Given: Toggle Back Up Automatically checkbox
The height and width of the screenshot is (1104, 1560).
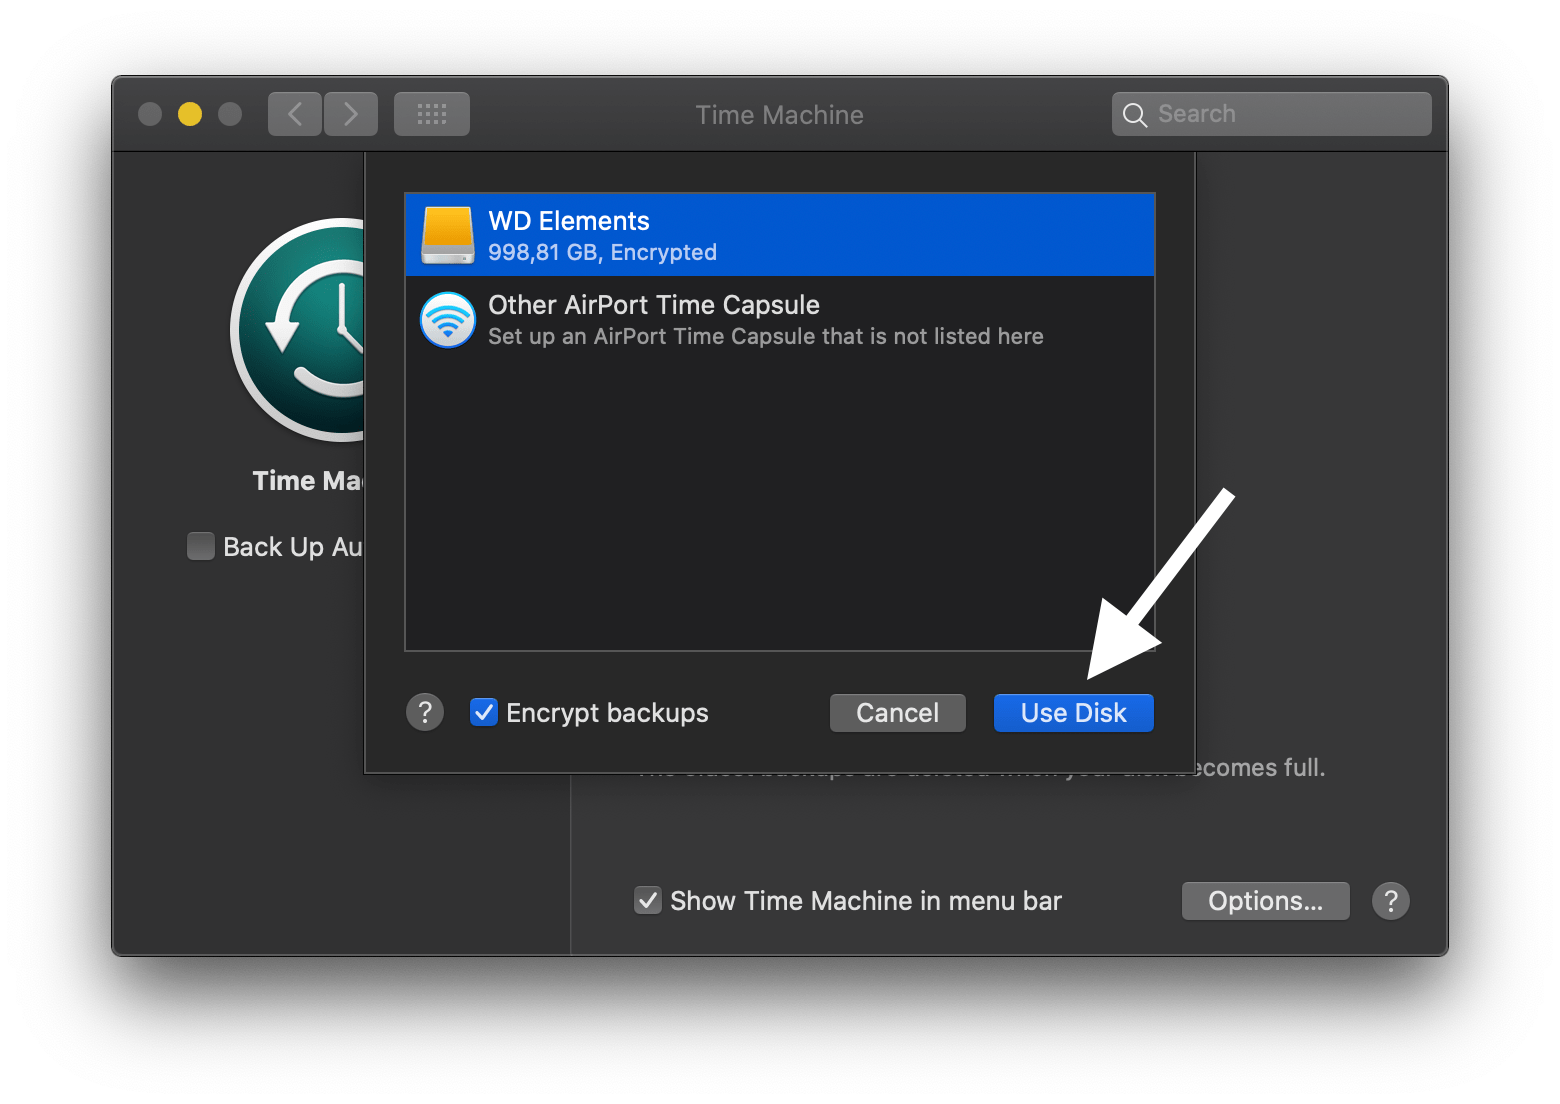Looking at the screenshot, I should 201,546.
